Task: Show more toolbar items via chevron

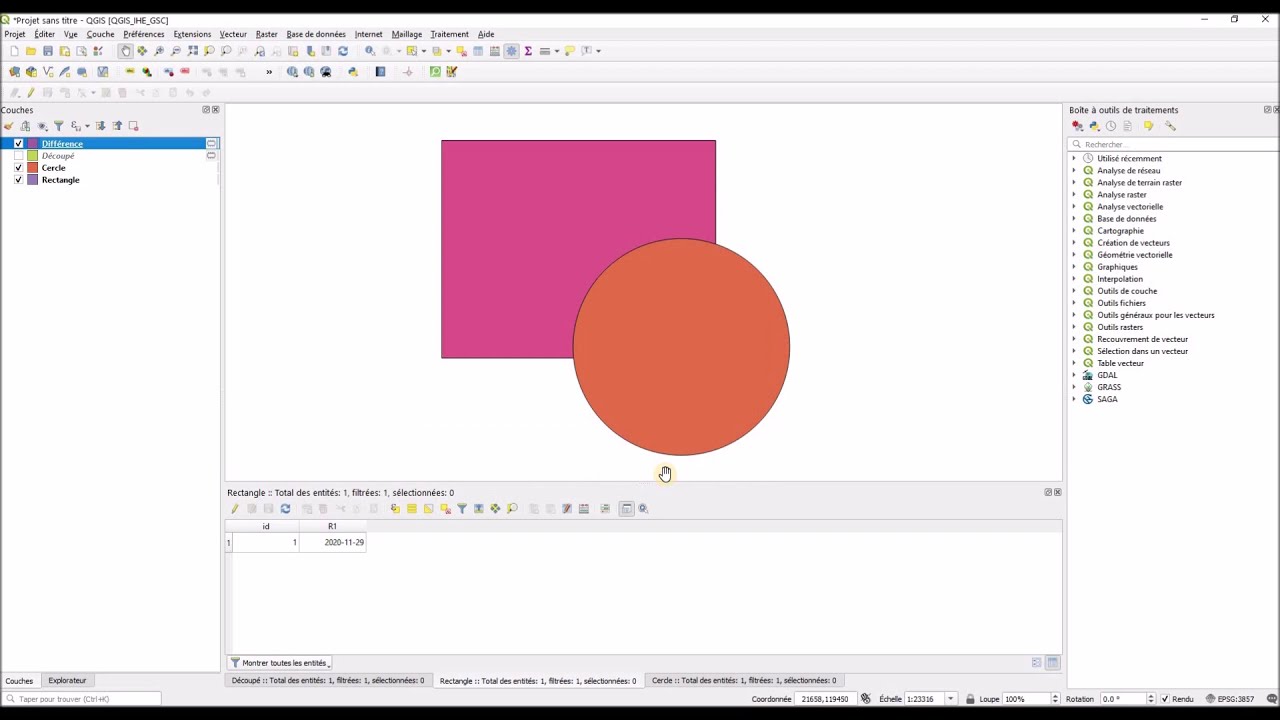Action: (x=269, y=72)
